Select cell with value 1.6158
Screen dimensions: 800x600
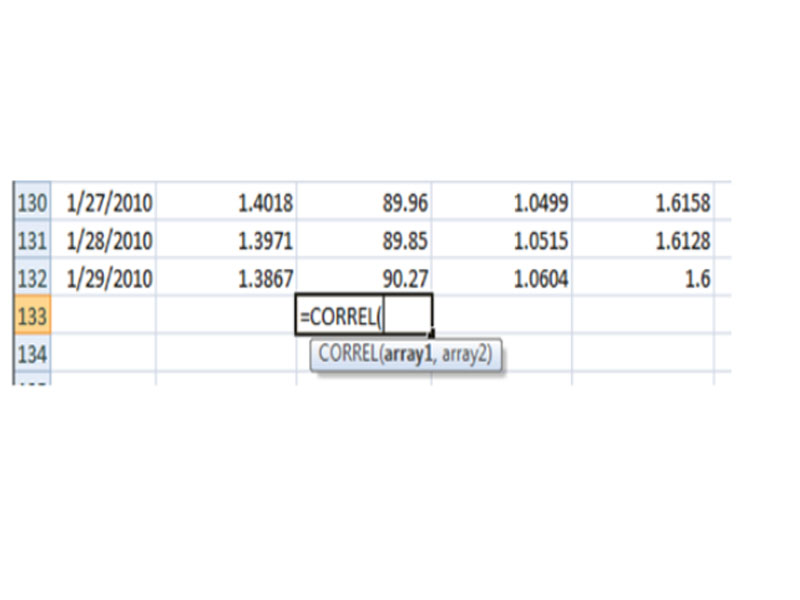643,201
